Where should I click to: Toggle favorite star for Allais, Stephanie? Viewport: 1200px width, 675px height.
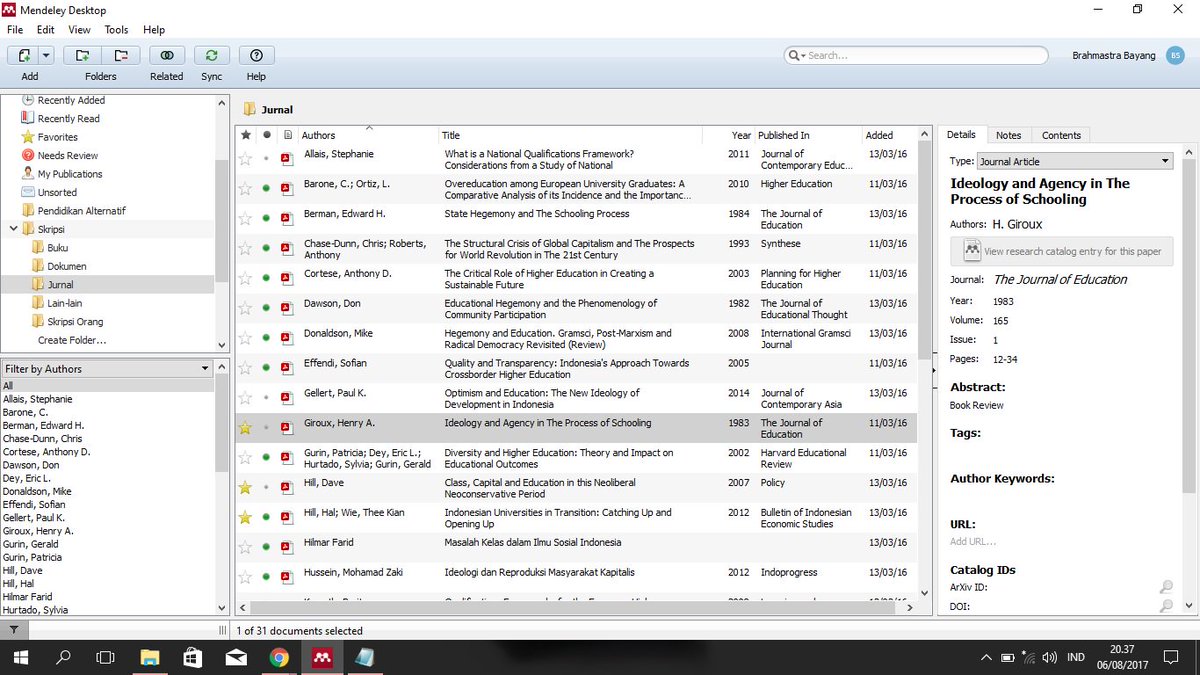point(245,158)
